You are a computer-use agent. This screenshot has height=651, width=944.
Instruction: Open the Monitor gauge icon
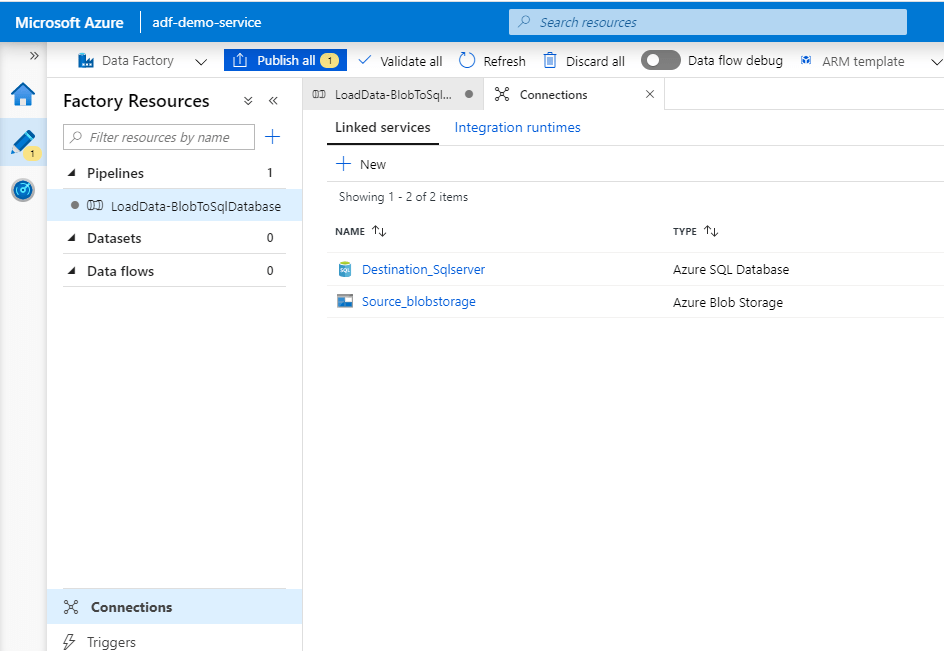[22, 189]
